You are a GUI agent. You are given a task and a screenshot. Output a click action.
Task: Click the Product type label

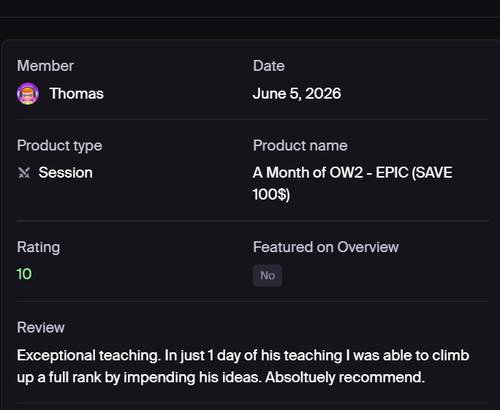(60, 146)
